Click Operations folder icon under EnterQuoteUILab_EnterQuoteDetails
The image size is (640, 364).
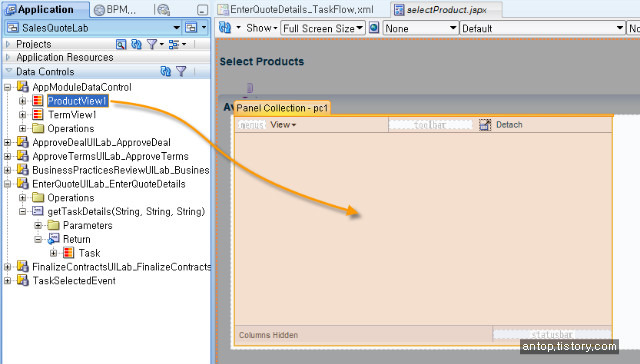click(x=38, y=198)
